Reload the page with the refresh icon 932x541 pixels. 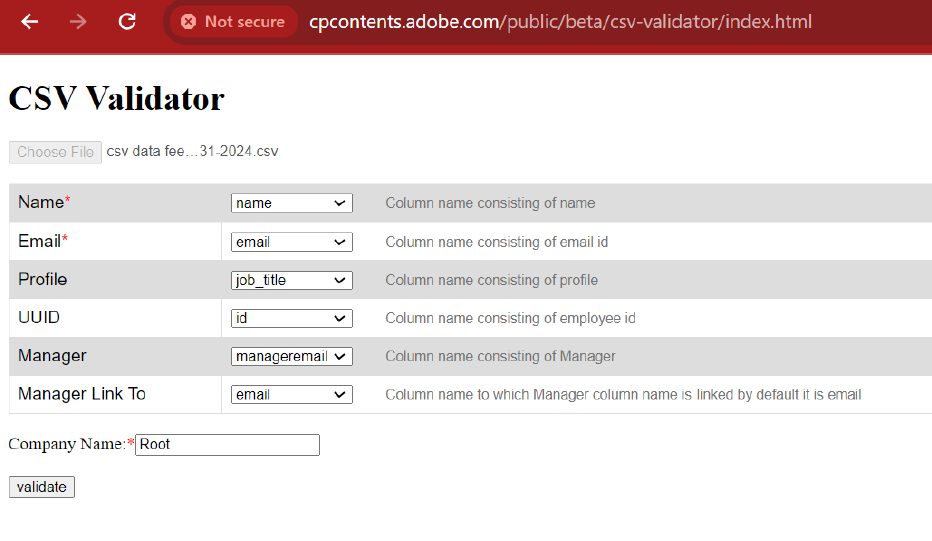click(x=127, y=22)
